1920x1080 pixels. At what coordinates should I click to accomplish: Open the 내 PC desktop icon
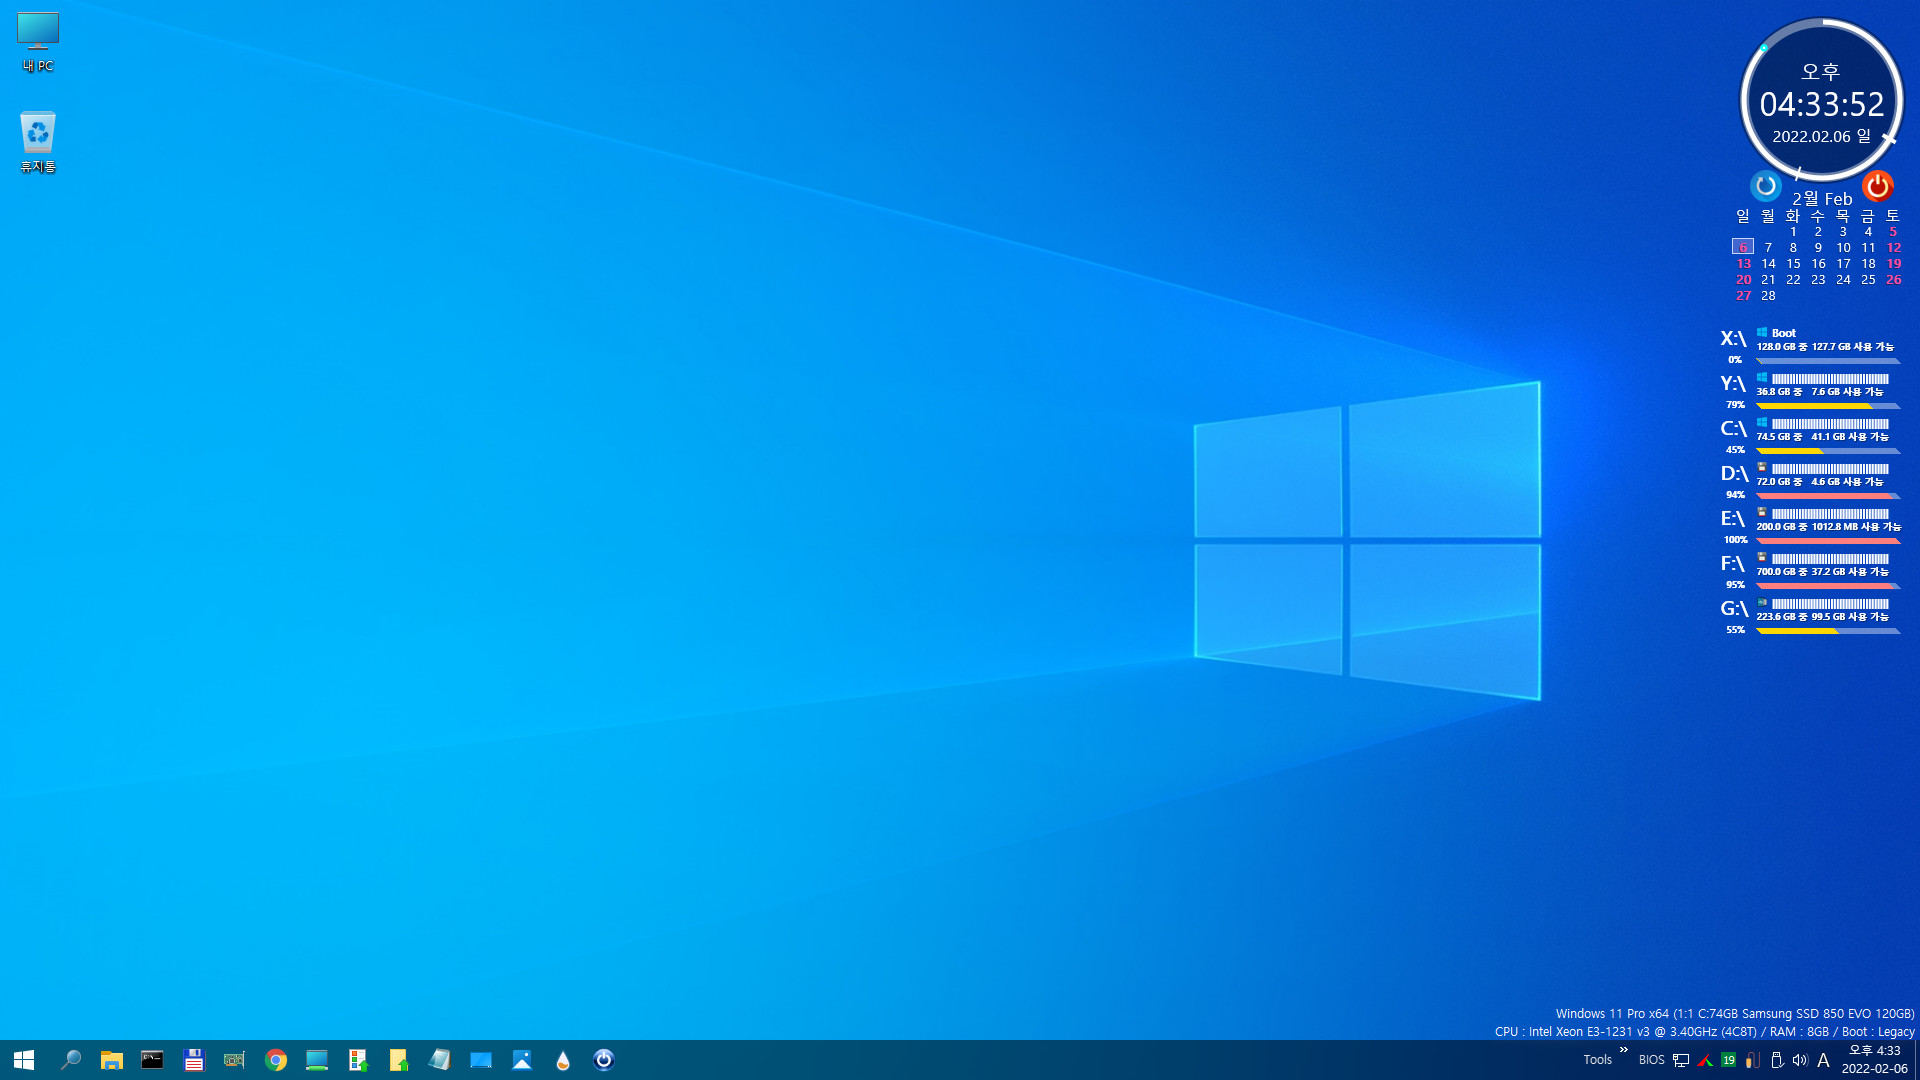pos(38,42)
